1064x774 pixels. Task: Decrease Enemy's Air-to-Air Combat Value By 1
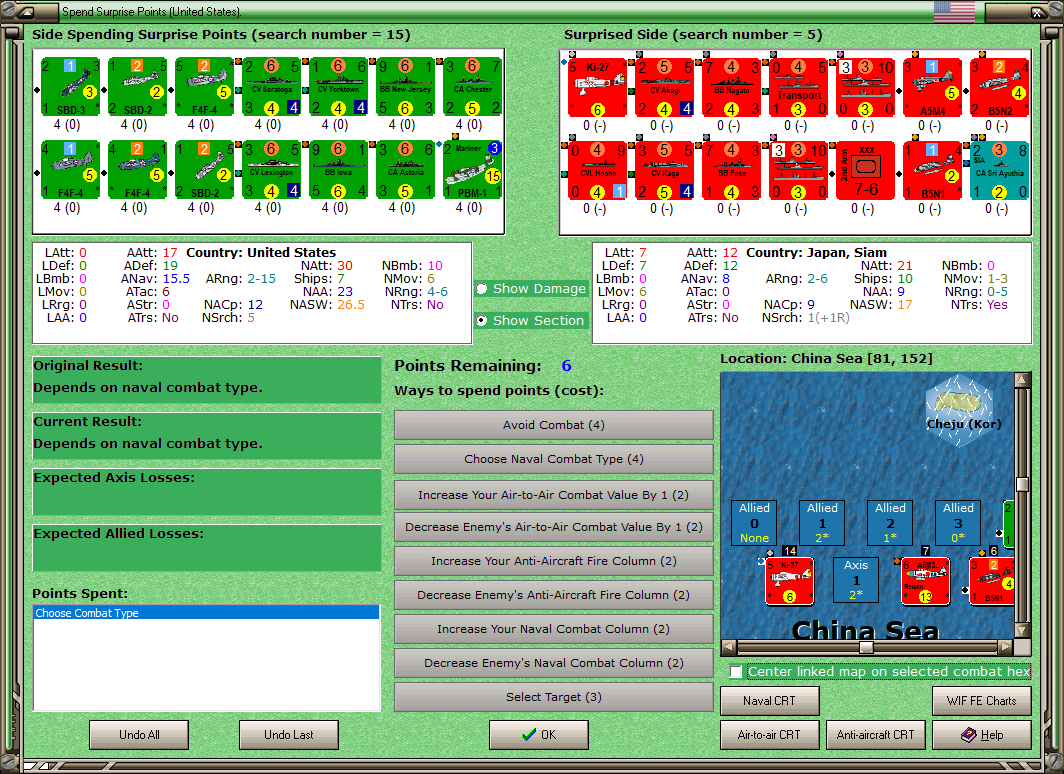click(x=554, y=527)
